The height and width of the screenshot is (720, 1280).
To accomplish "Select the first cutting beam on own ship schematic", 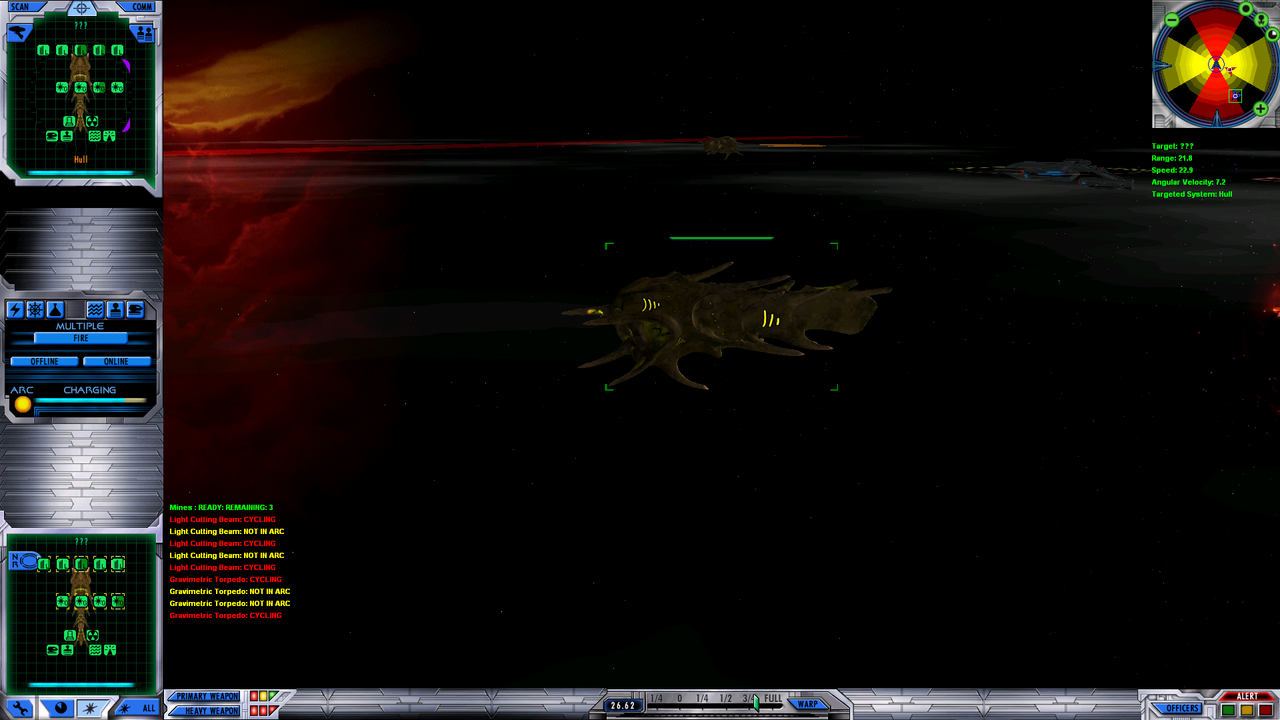I will 44,564.
